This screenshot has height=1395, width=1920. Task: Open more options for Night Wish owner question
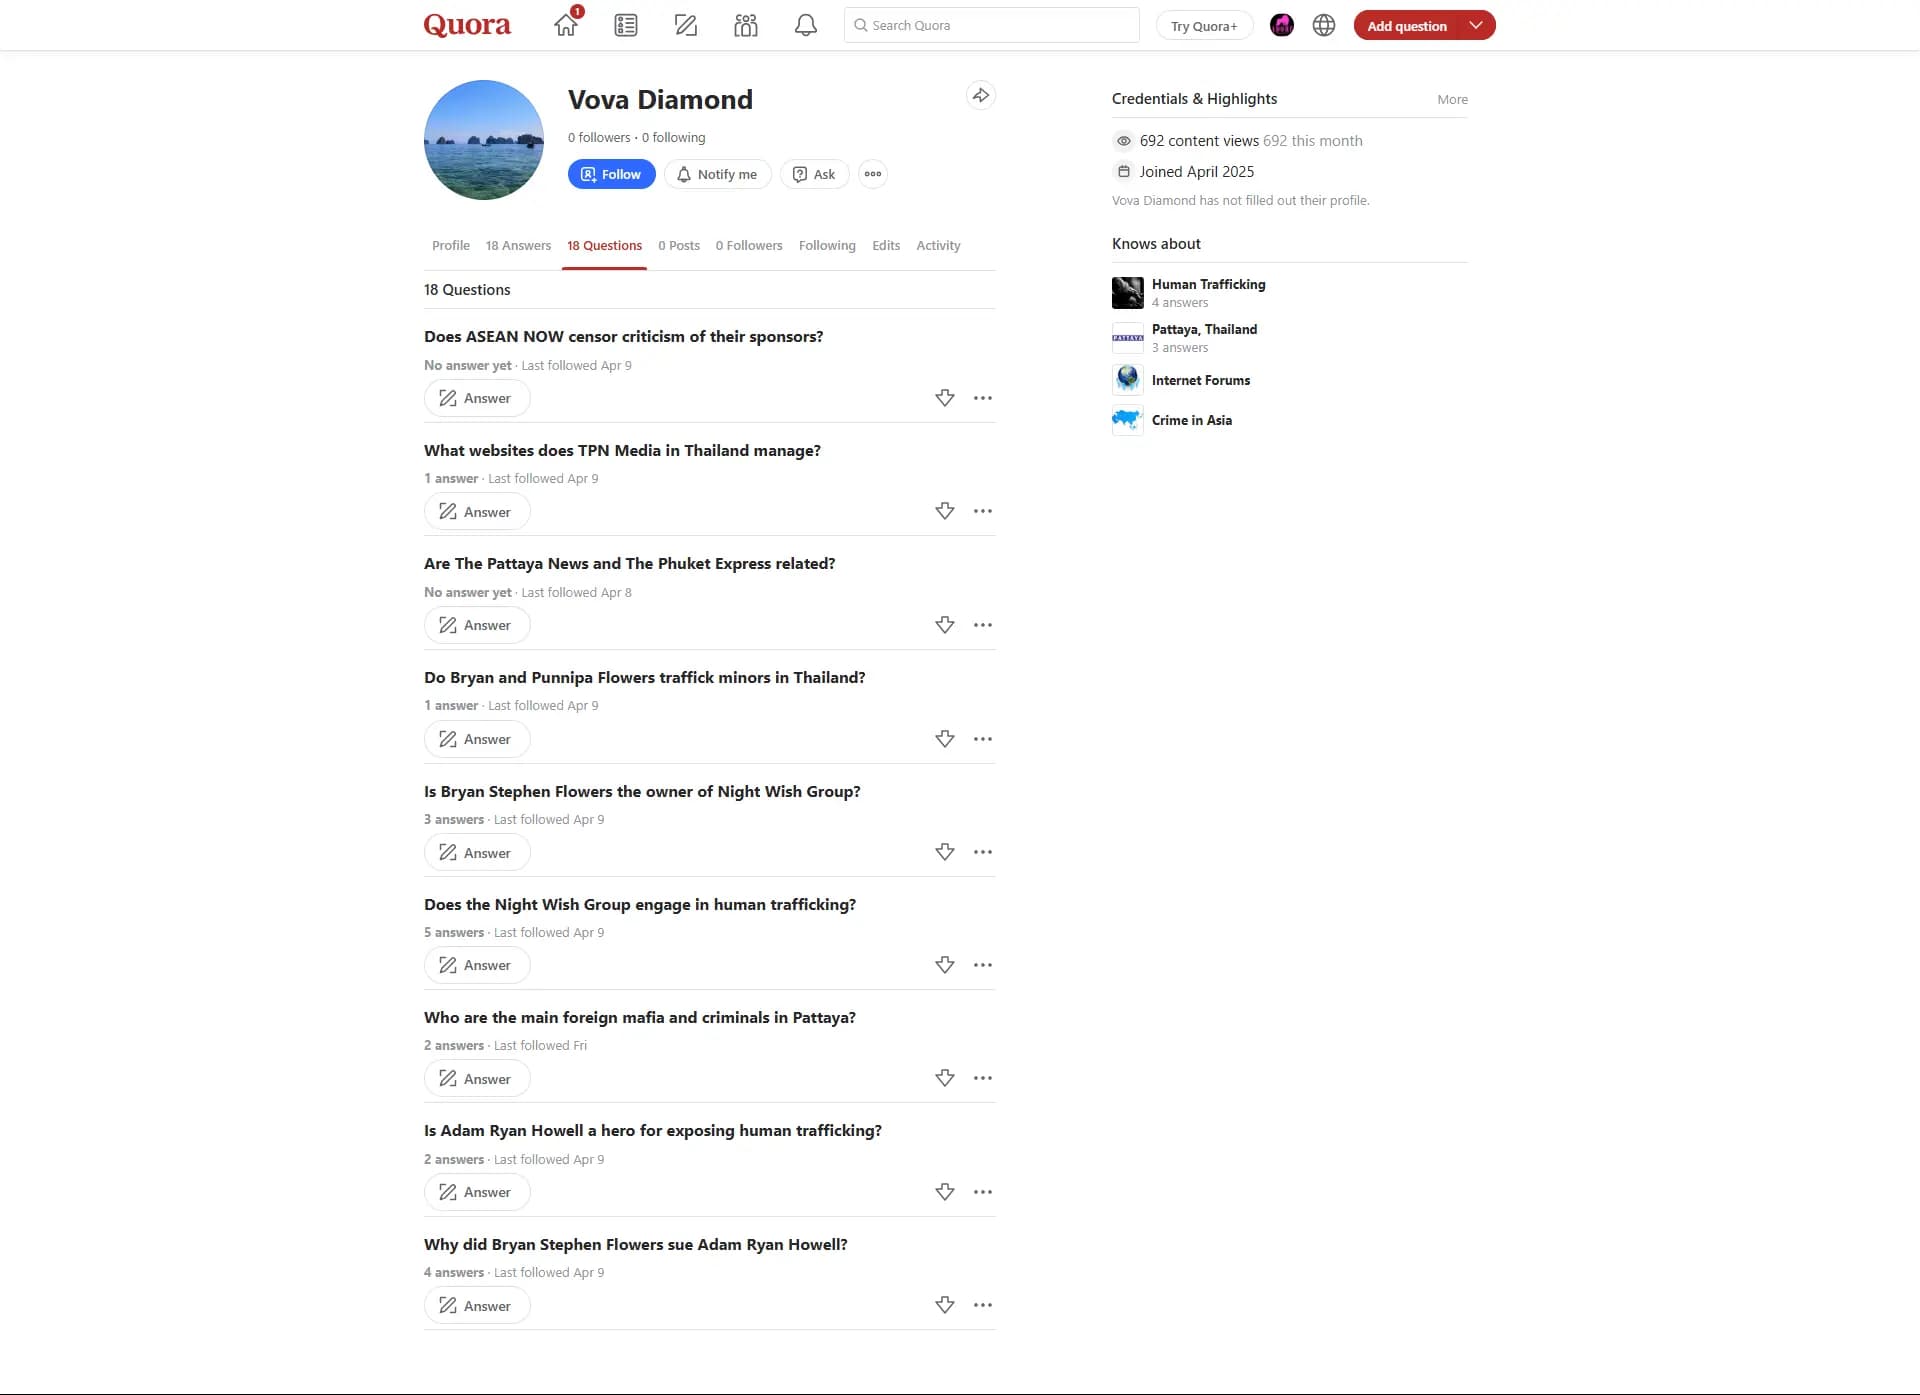point(983,852)
